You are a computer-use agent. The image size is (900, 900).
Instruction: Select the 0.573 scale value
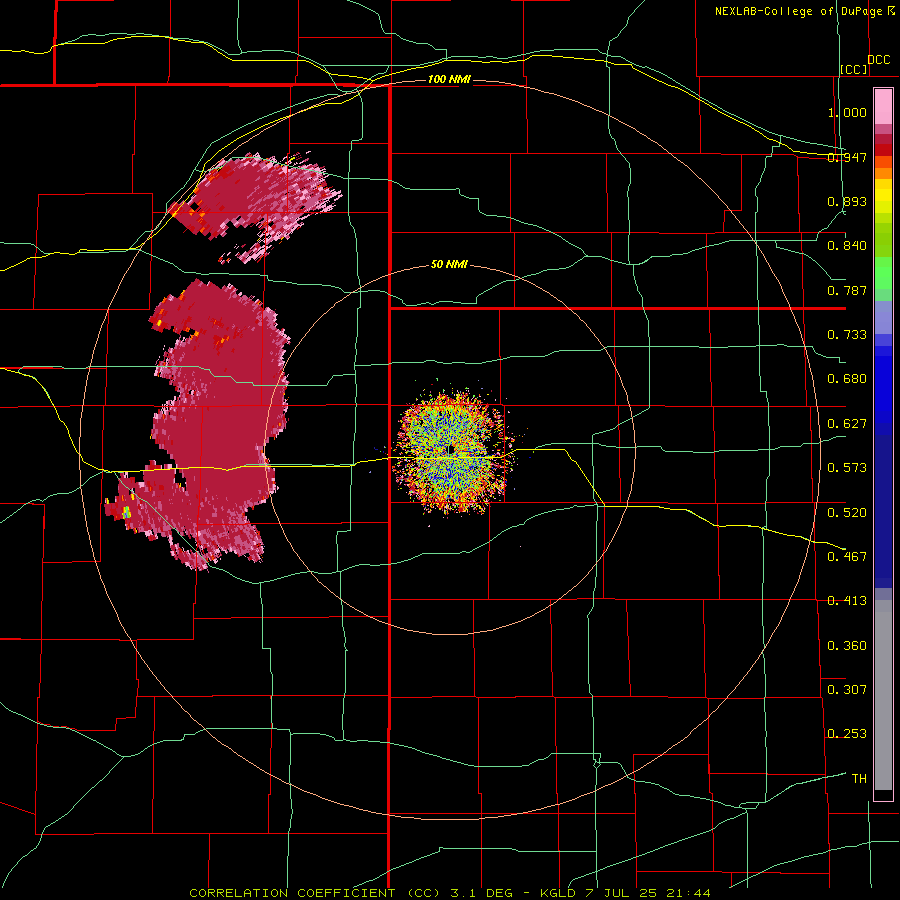847,468
